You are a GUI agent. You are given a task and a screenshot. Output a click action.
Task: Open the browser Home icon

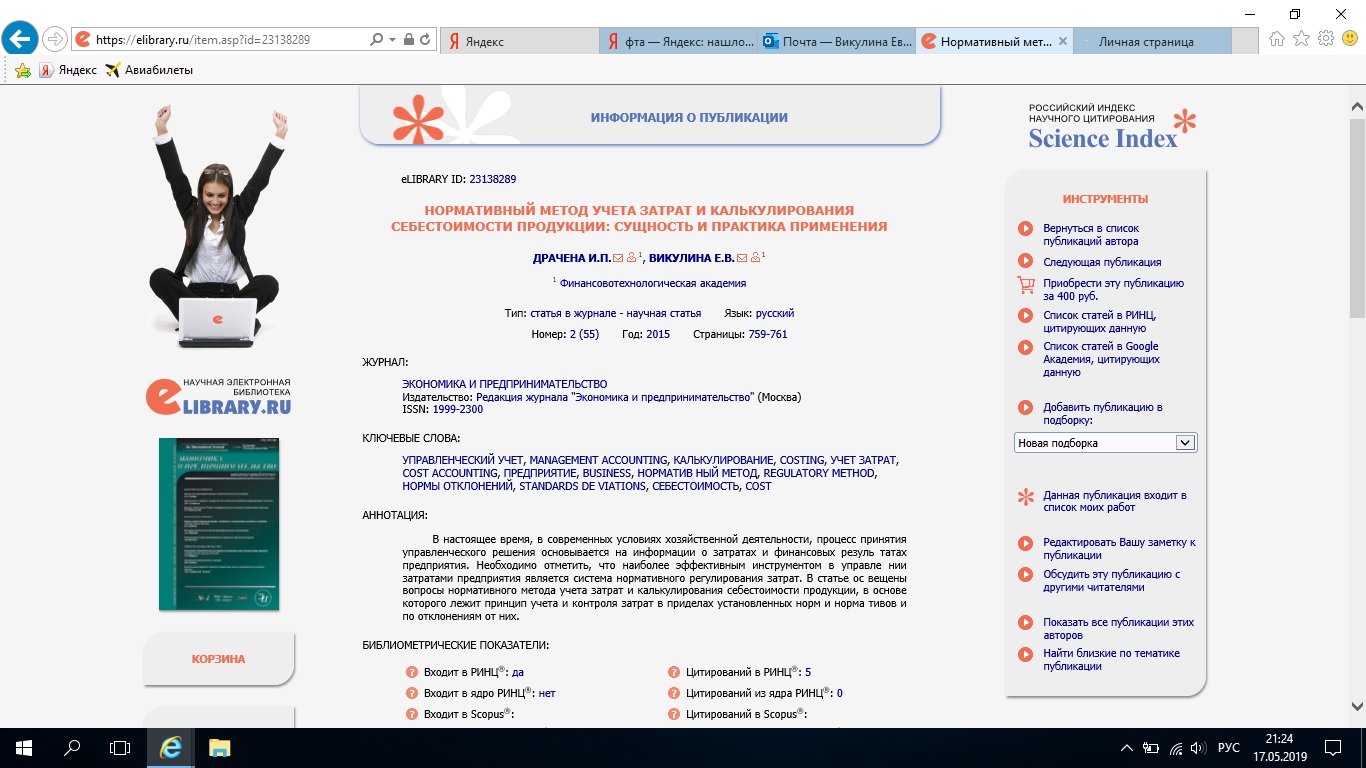(1277, 39)
